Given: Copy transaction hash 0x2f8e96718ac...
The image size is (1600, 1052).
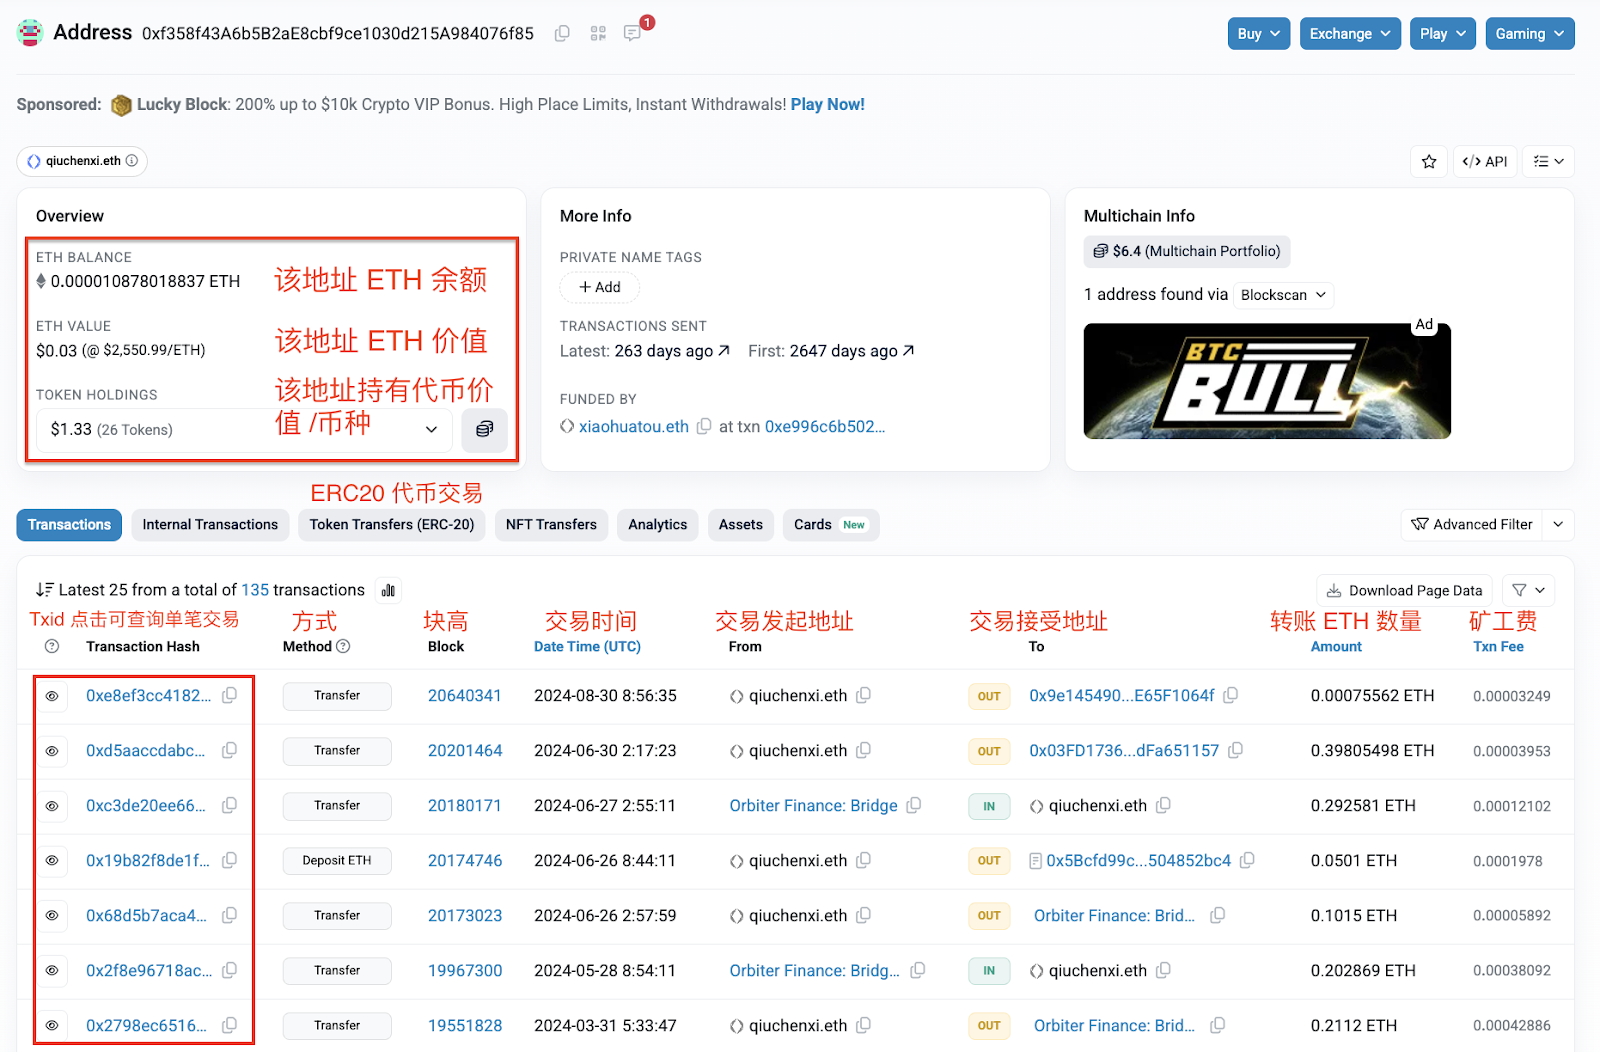Looking at the screenshot, I should tap(229, 970).
